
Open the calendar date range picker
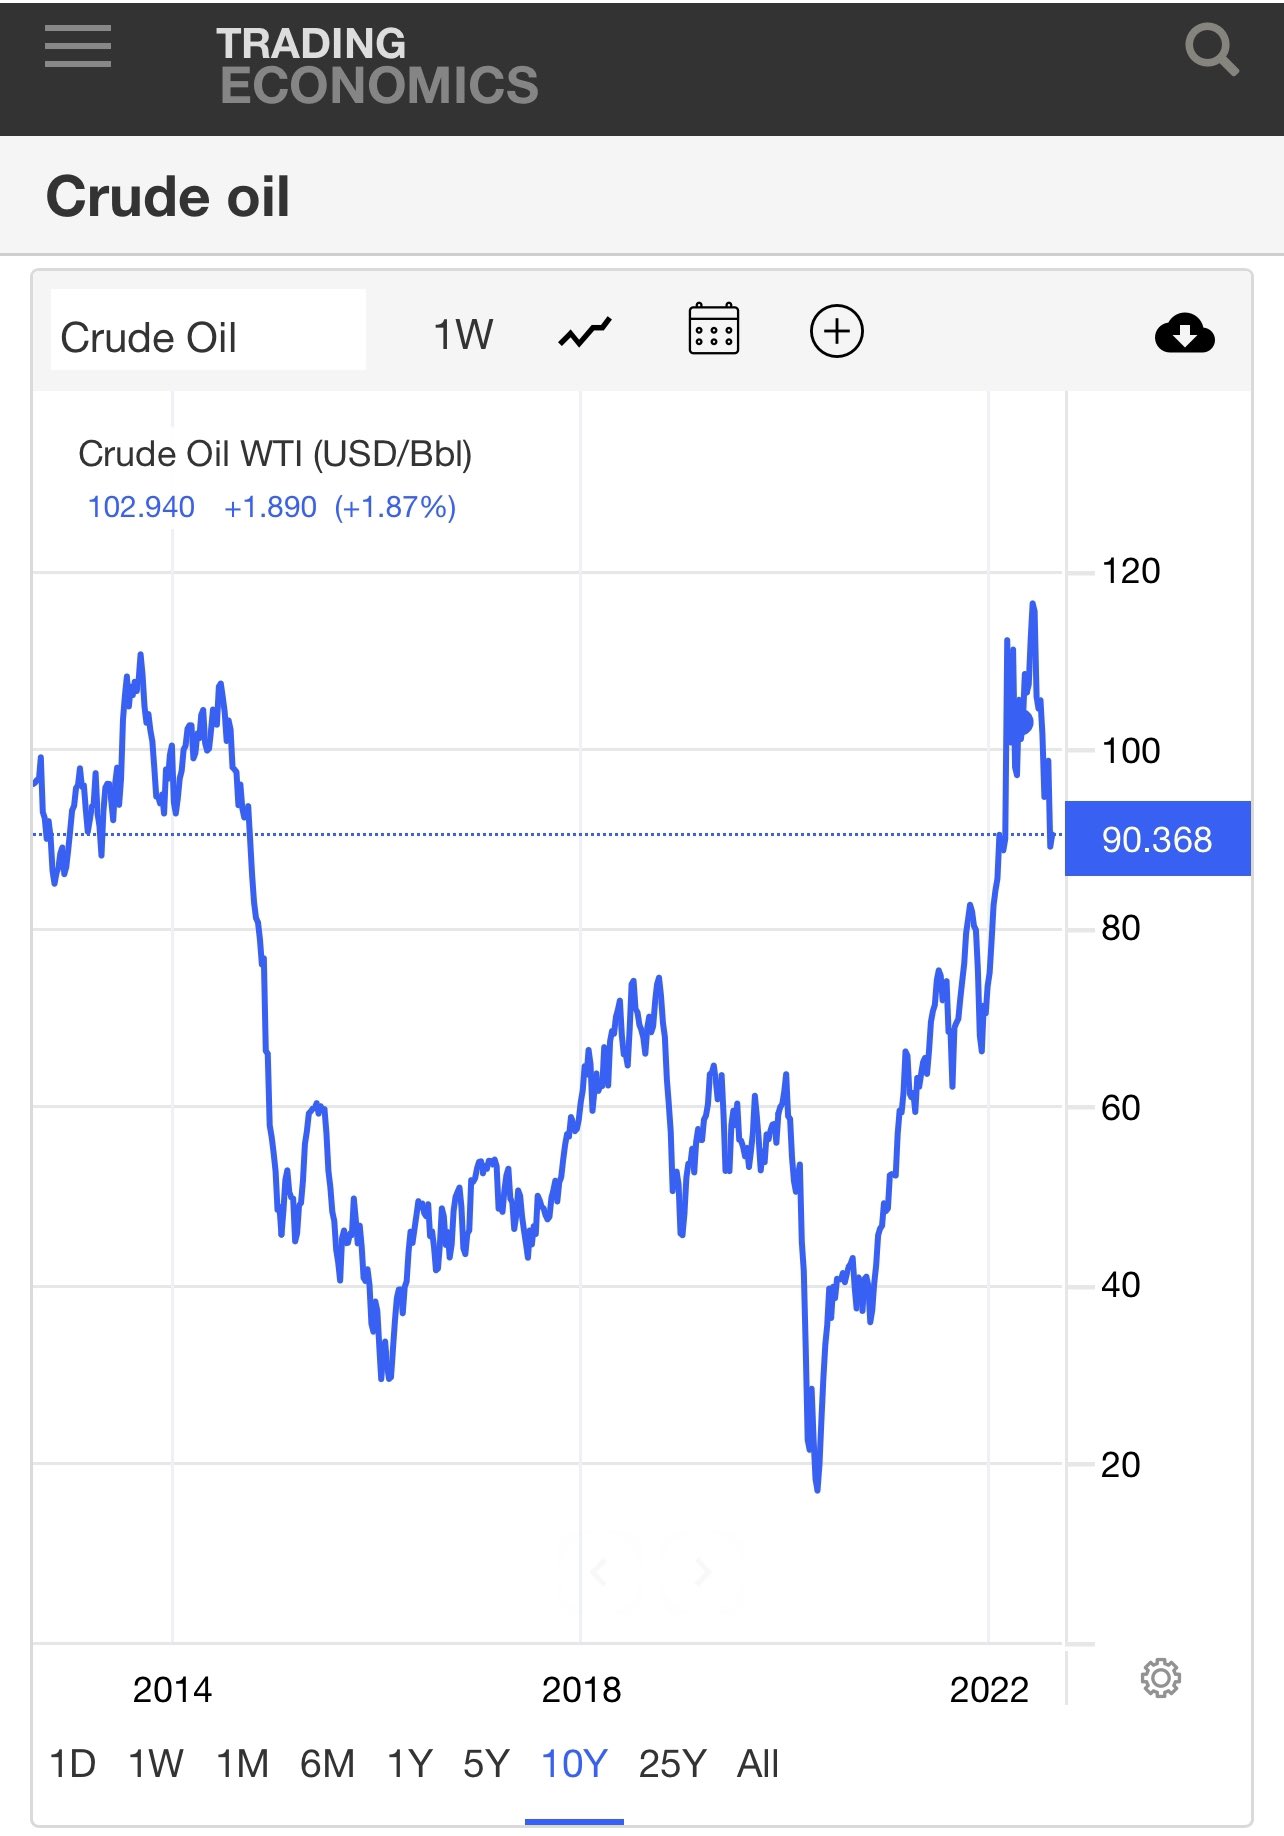[x=714, y=329]
